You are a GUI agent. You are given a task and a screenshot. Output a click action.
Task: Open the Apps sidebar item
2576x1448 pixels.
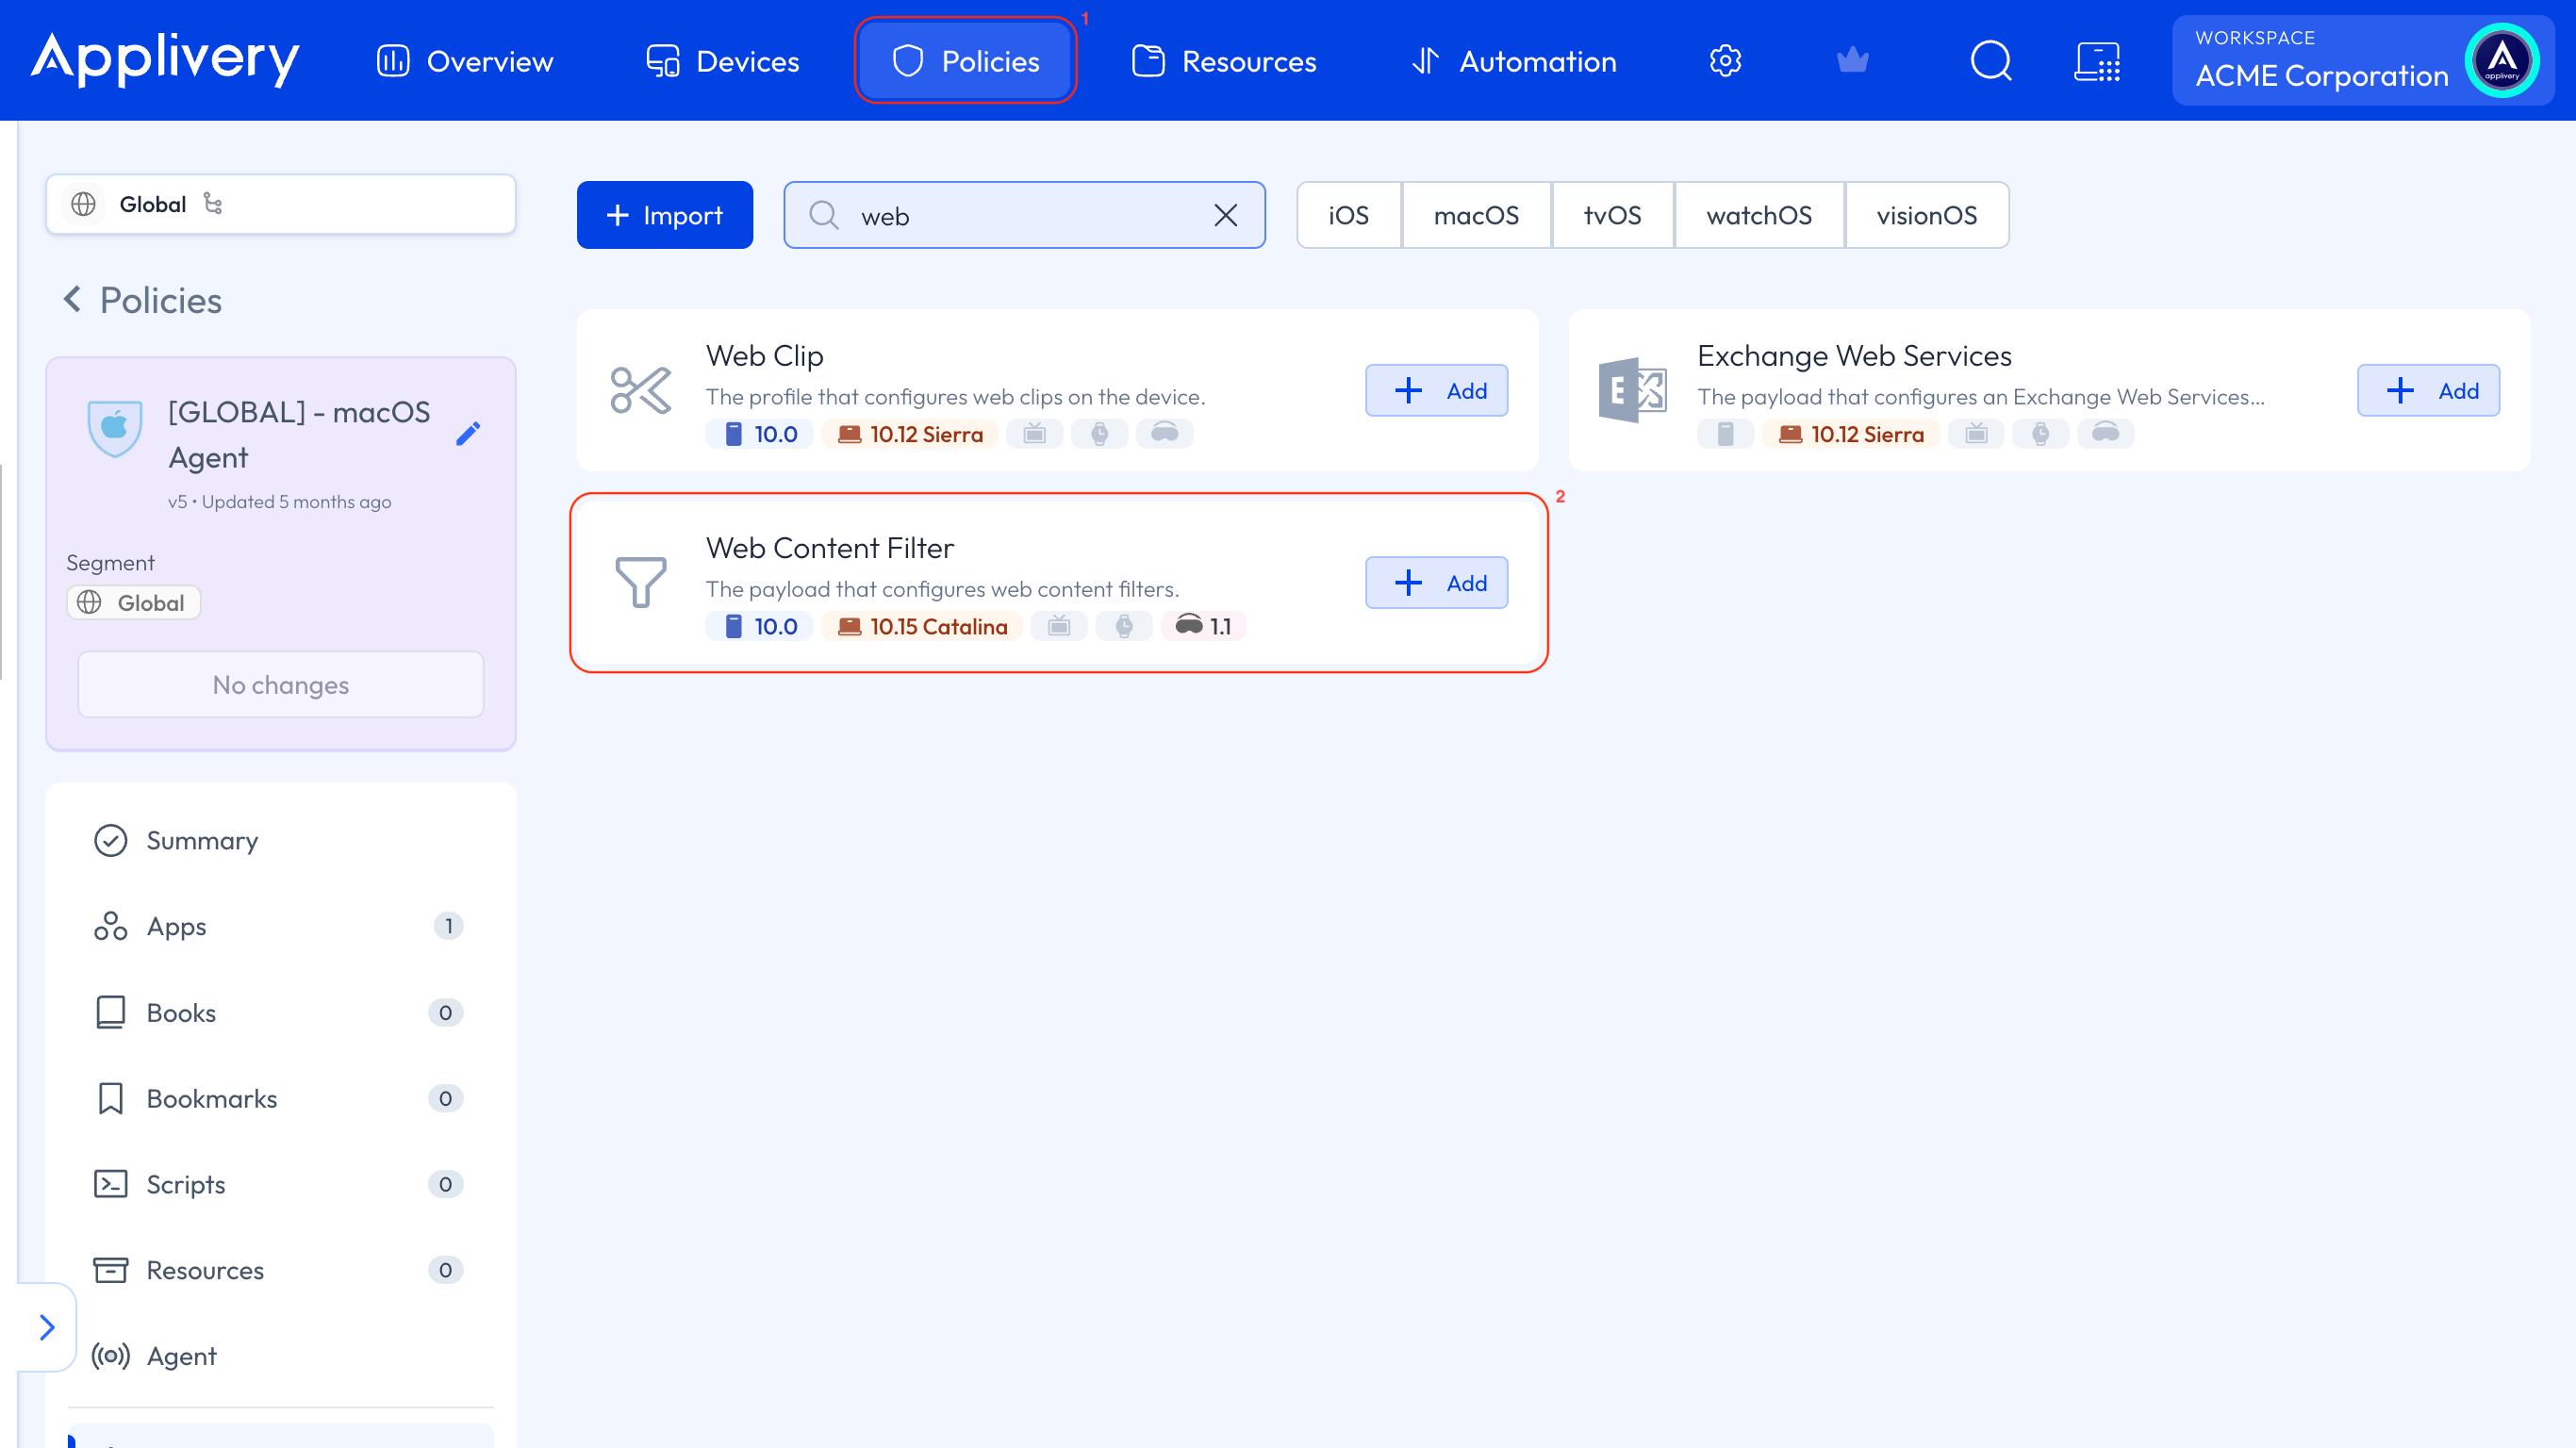tap(281, 927)
